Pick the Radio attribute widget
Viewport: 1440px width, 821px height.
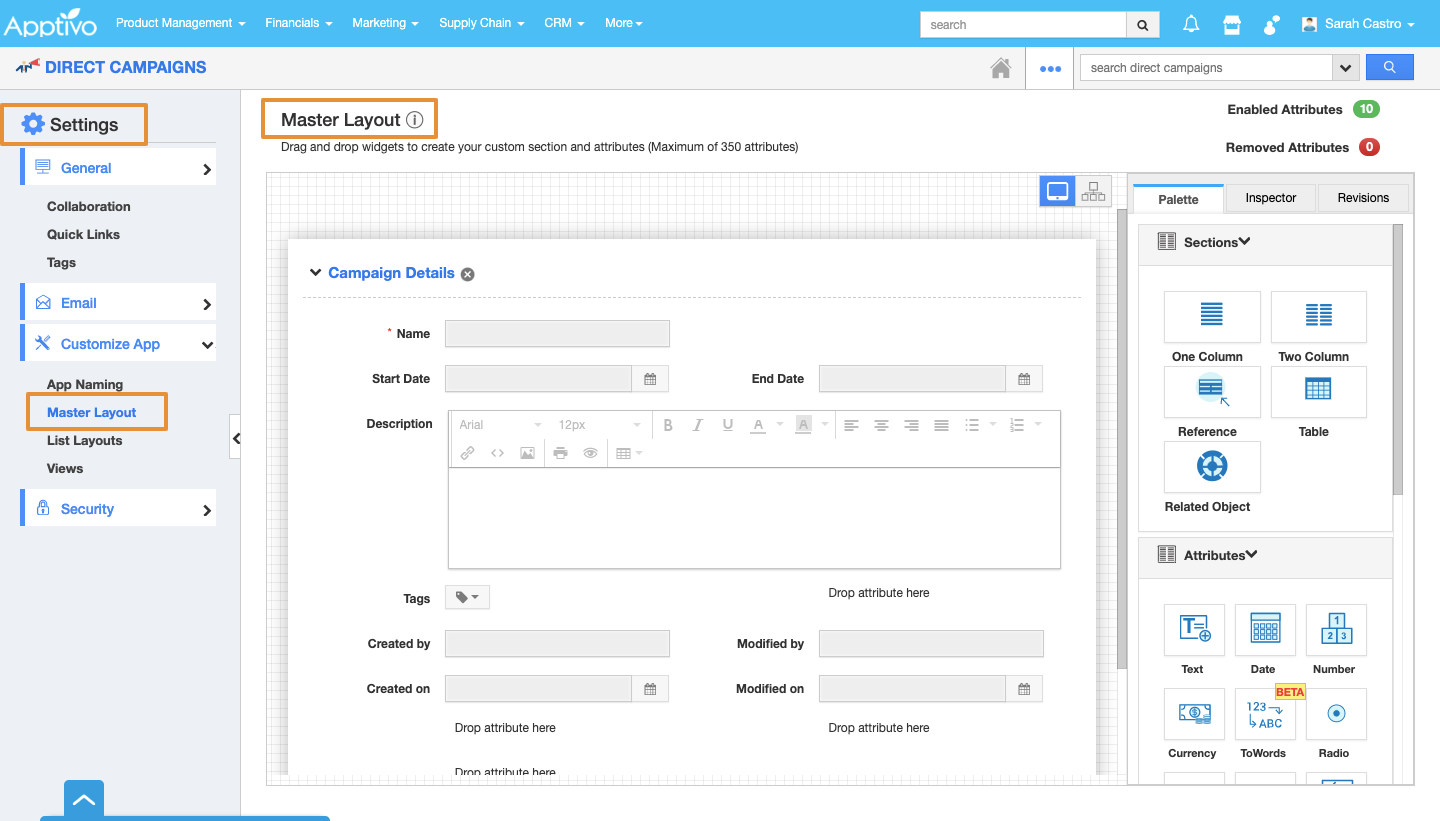coord(1336,714)
